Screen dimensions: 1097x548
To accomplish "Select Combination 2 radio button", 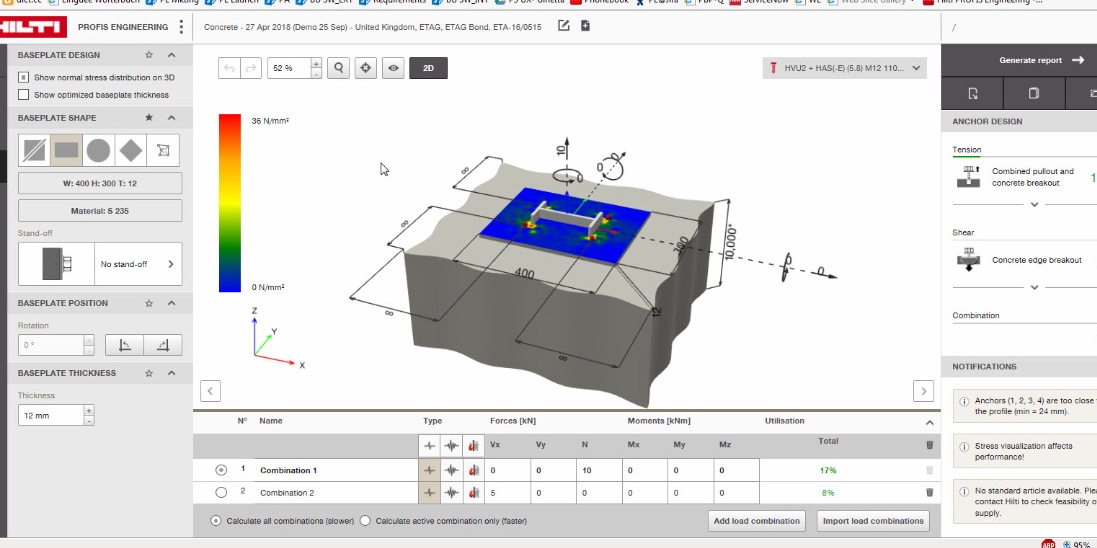I will tap(221, 492).
